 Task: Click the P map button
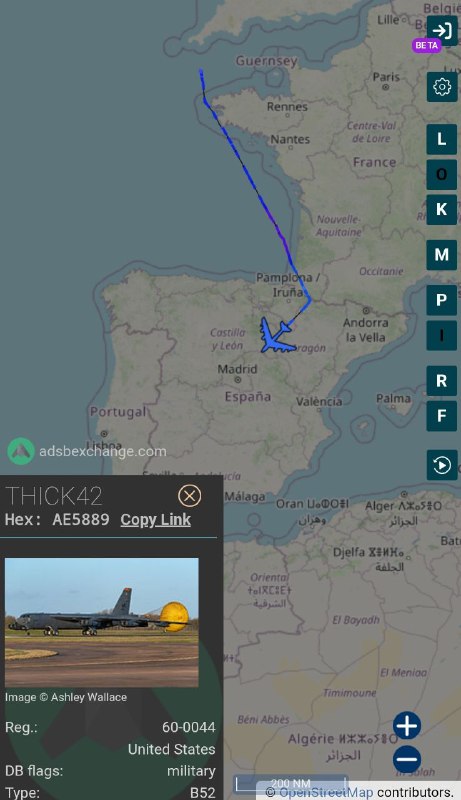442,300
